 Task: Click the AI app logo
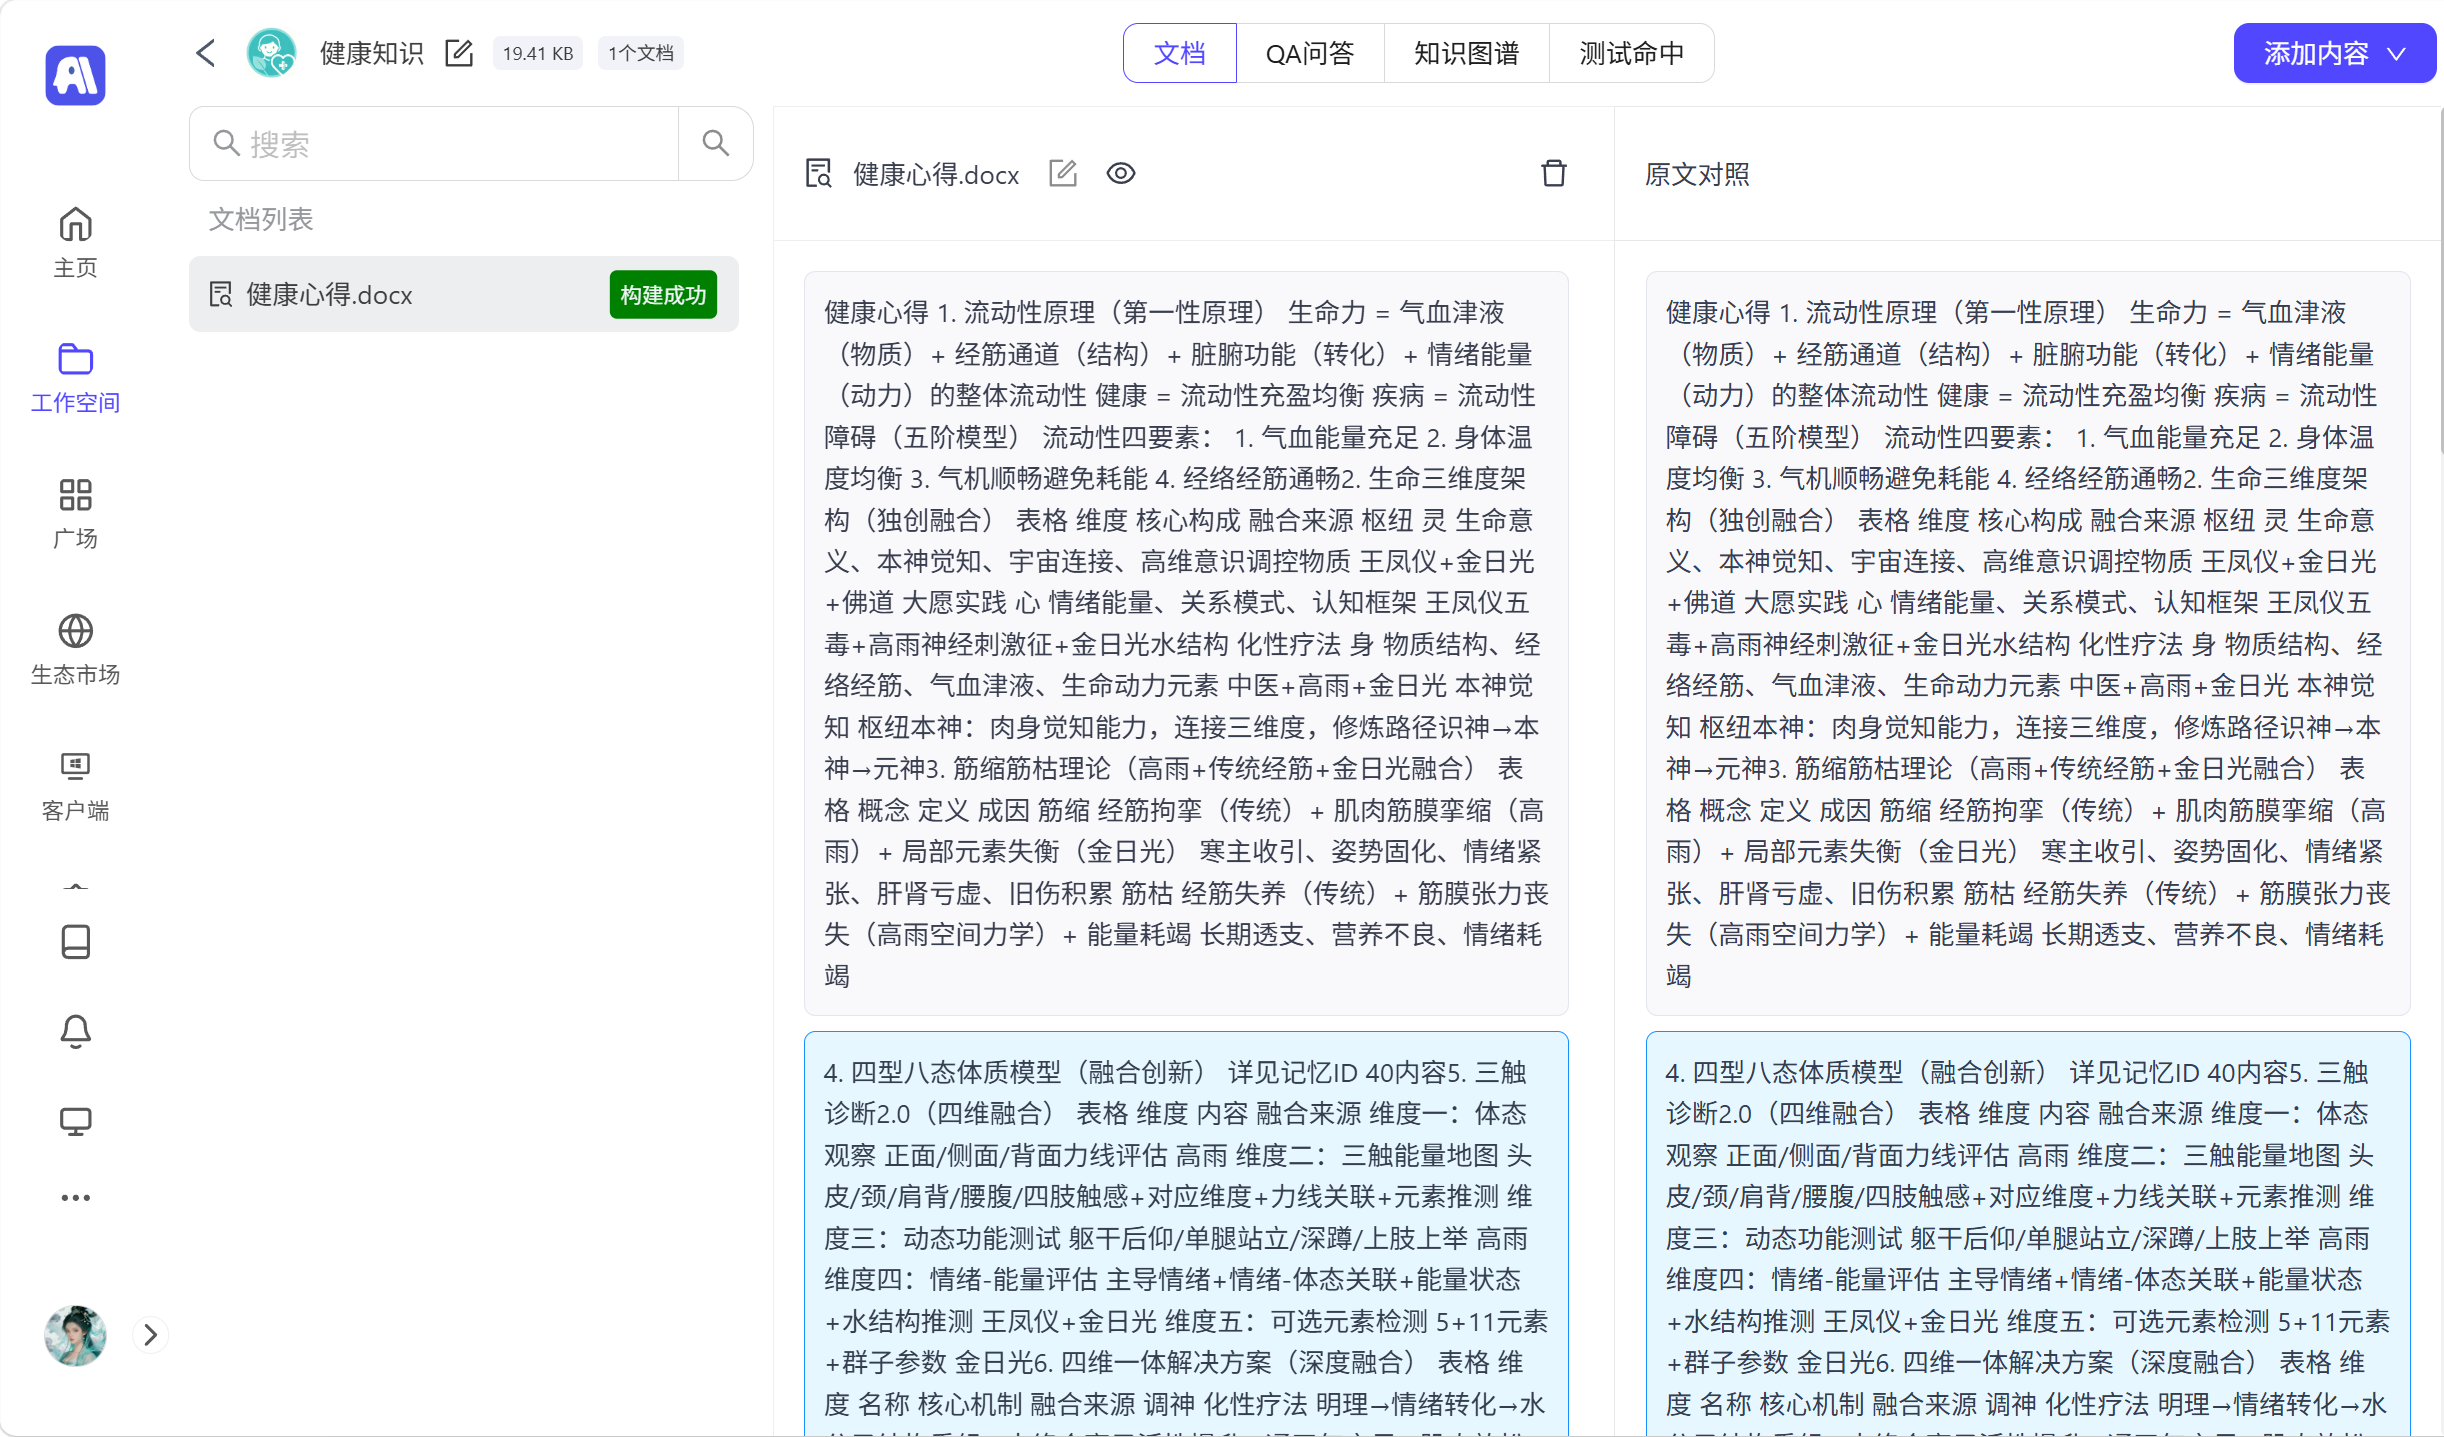click(75, 75)
